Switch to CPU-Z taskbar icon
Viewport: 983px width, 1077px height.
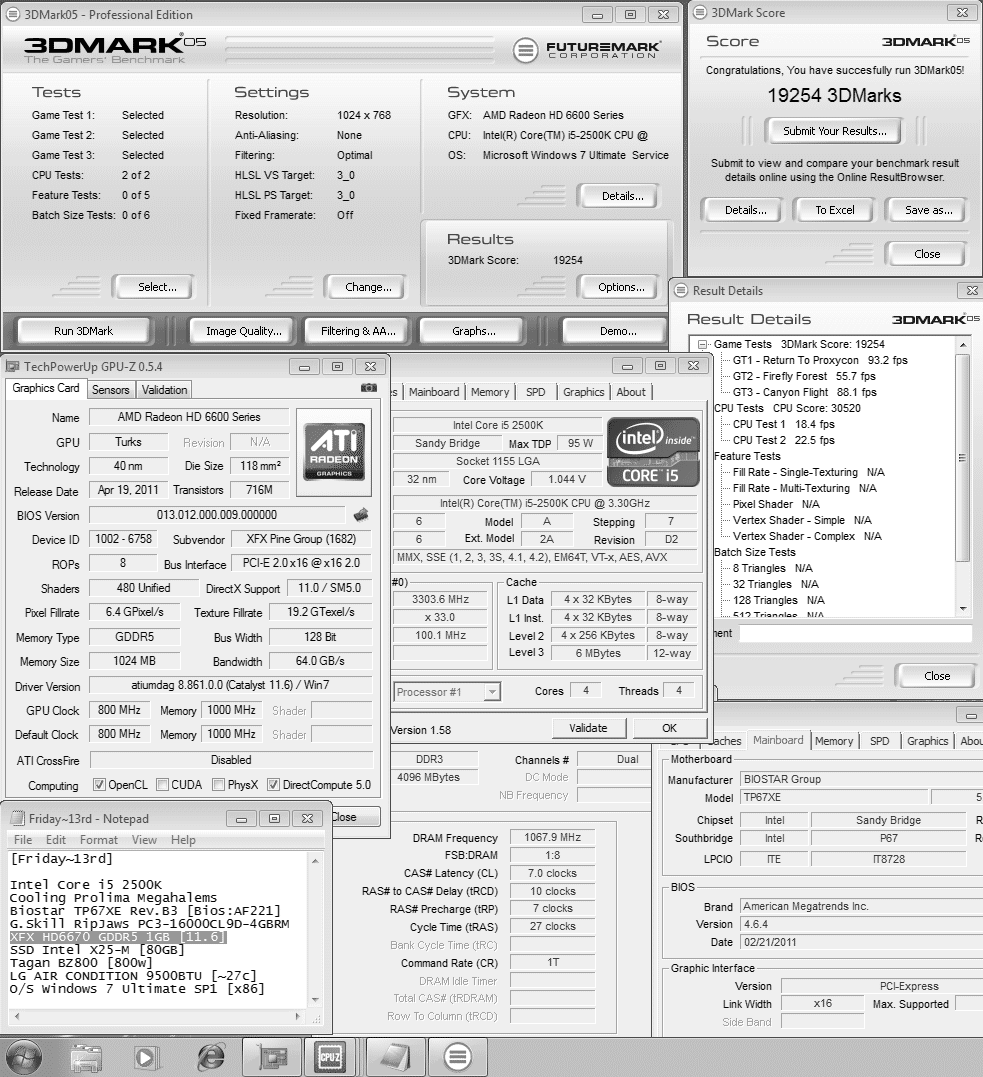pos(330,1056)
